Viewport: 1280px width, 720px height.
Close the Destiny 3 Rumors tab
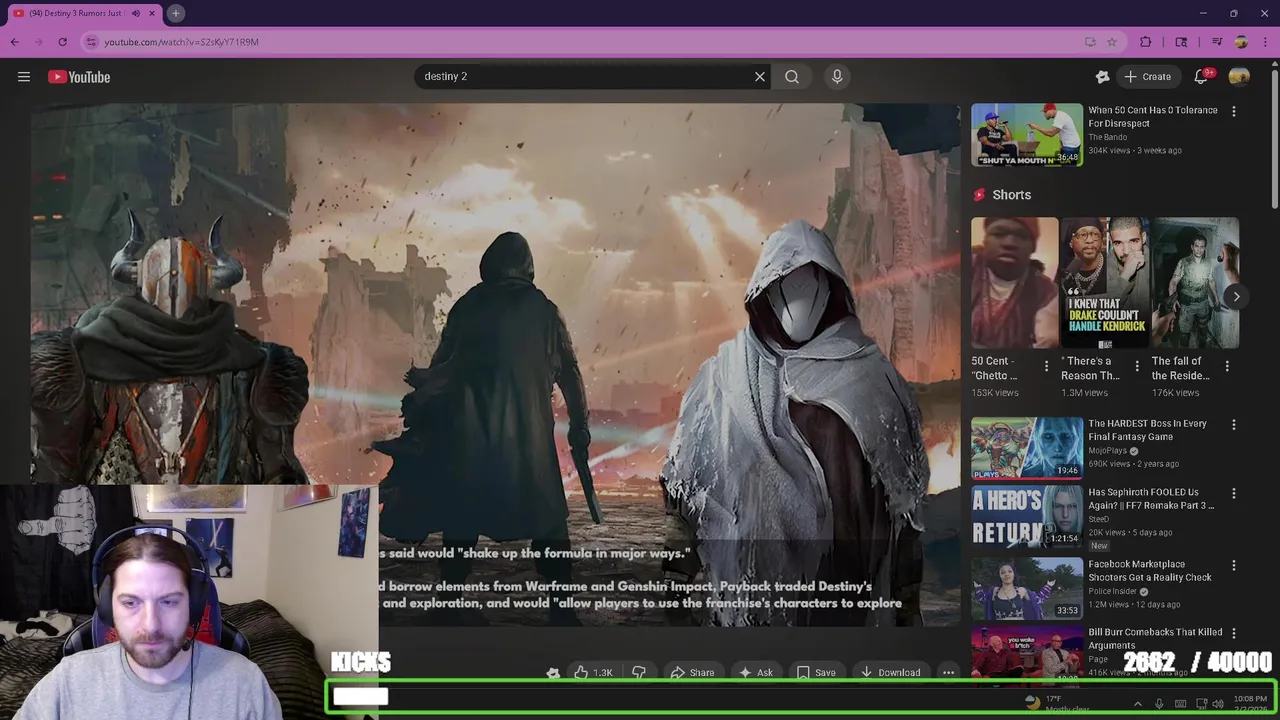[152, 13]
